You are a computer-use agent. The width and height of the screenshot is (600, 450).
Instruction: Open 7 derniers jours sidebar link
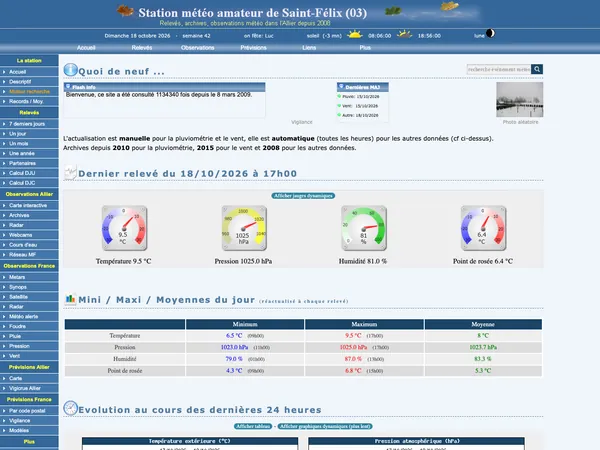(29, 124)
